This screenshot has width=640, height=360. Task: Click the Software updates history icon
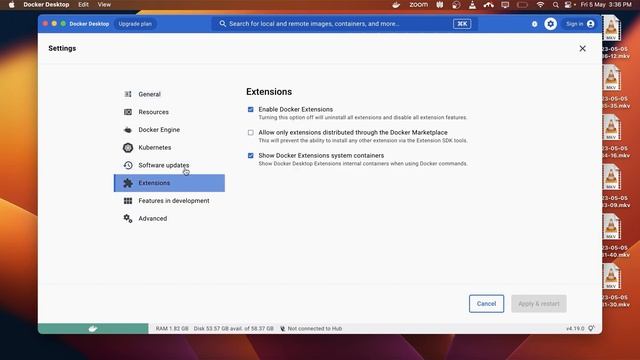coord(128,165)
